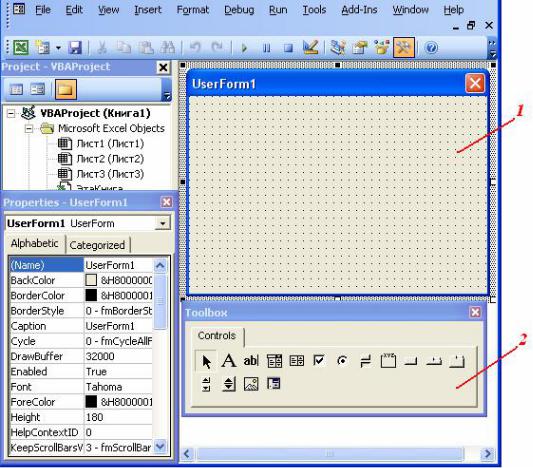Viewport: 533px width, 468px height.
Task: Click the ForeColor black swatch
Action: click(x=91, y=402)
